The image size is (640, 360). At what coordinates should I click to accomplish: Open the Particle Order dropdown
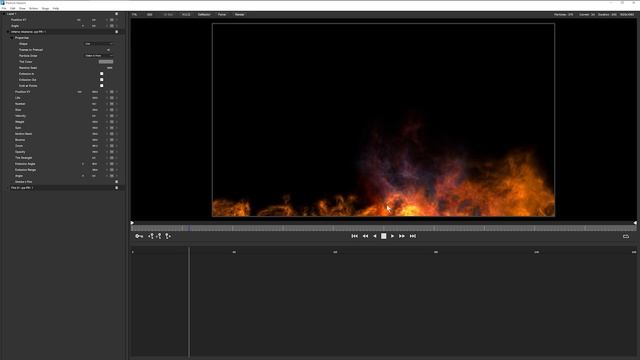[x=98, y=56]
